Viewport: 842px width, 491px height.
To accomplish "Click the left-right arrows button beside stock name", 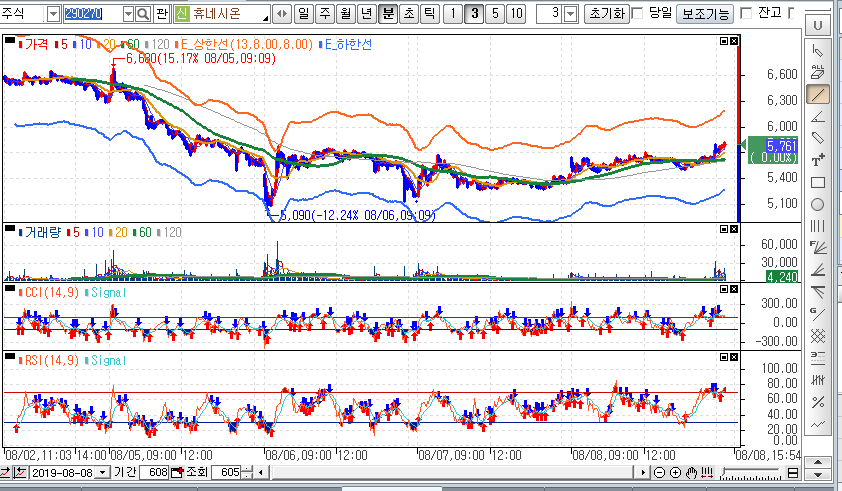I will [x=281, y=14].
